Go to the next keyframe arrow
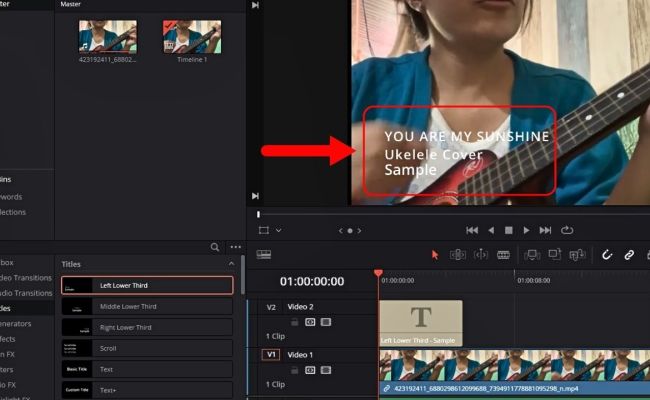650x400 pixels. [359, 231]
